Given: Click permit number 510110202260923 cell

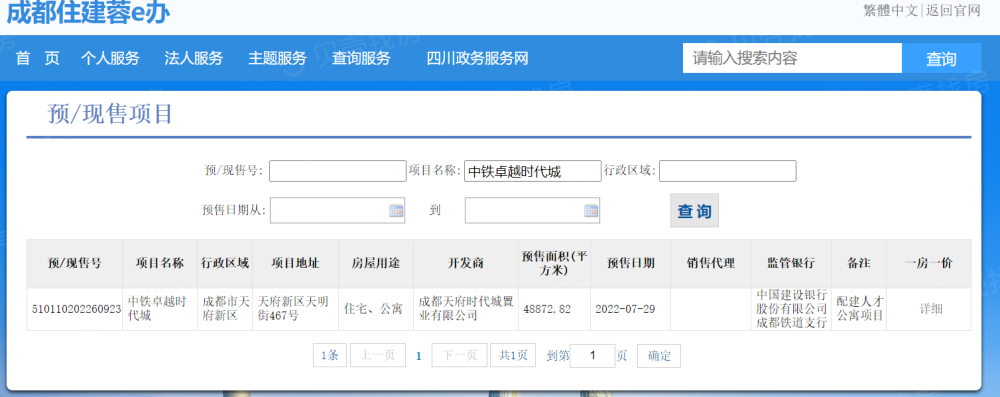Looking at the screenshot, I should [x=75, y=309].
